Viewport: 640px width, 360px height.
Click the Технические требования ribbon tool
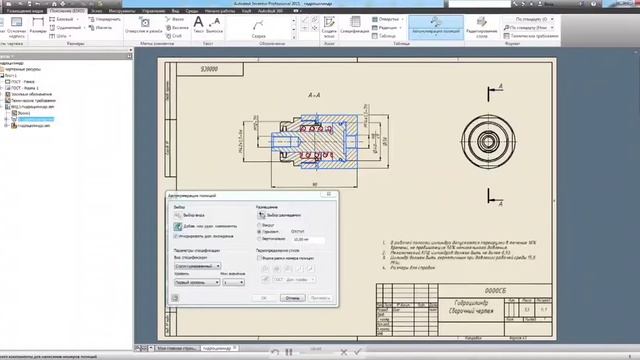coord(531,36)
